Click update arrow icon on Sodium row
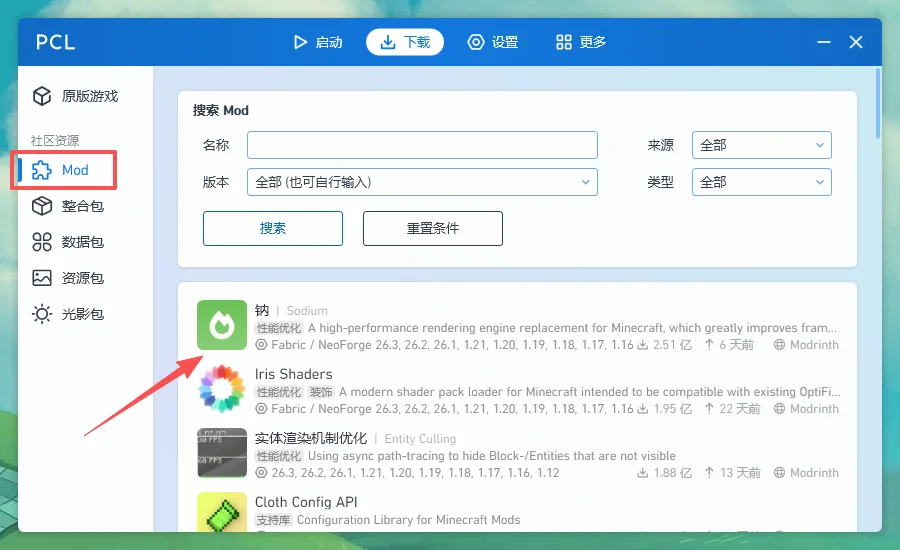Screen dimensions: 900x550 [x=709, y=344]
